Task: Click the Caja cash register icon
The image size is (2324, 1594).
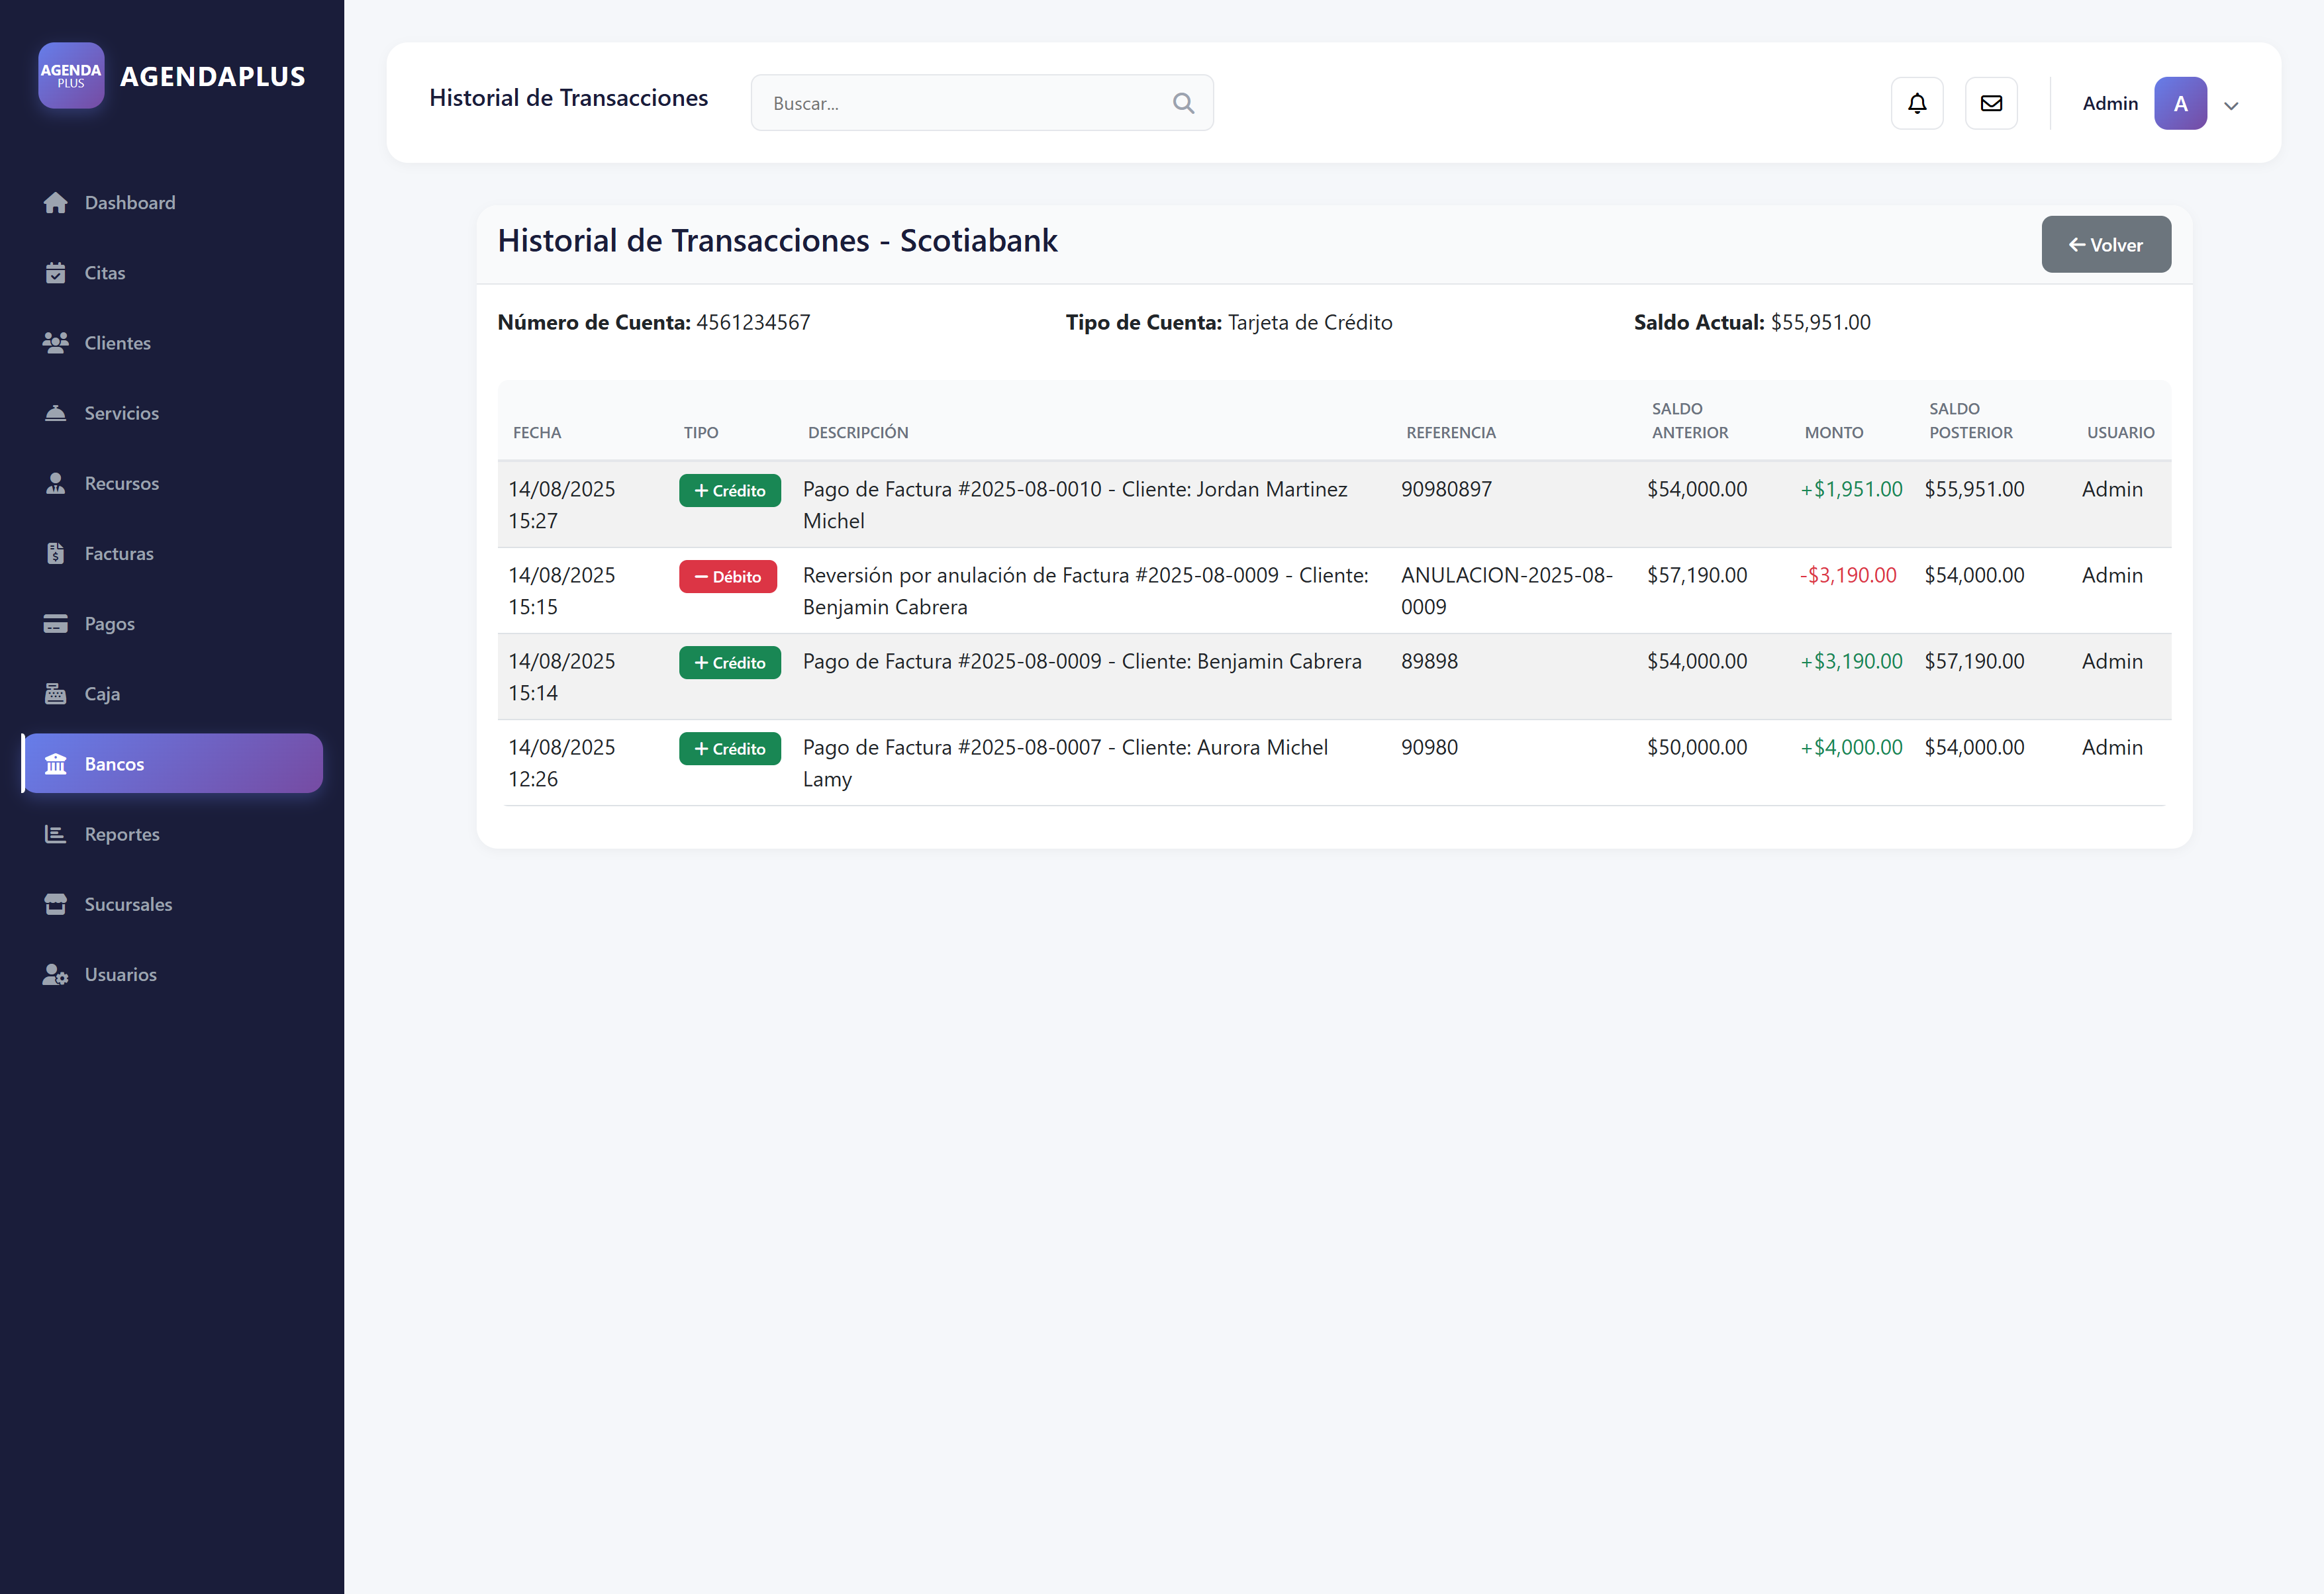Action: coord(56,694)
